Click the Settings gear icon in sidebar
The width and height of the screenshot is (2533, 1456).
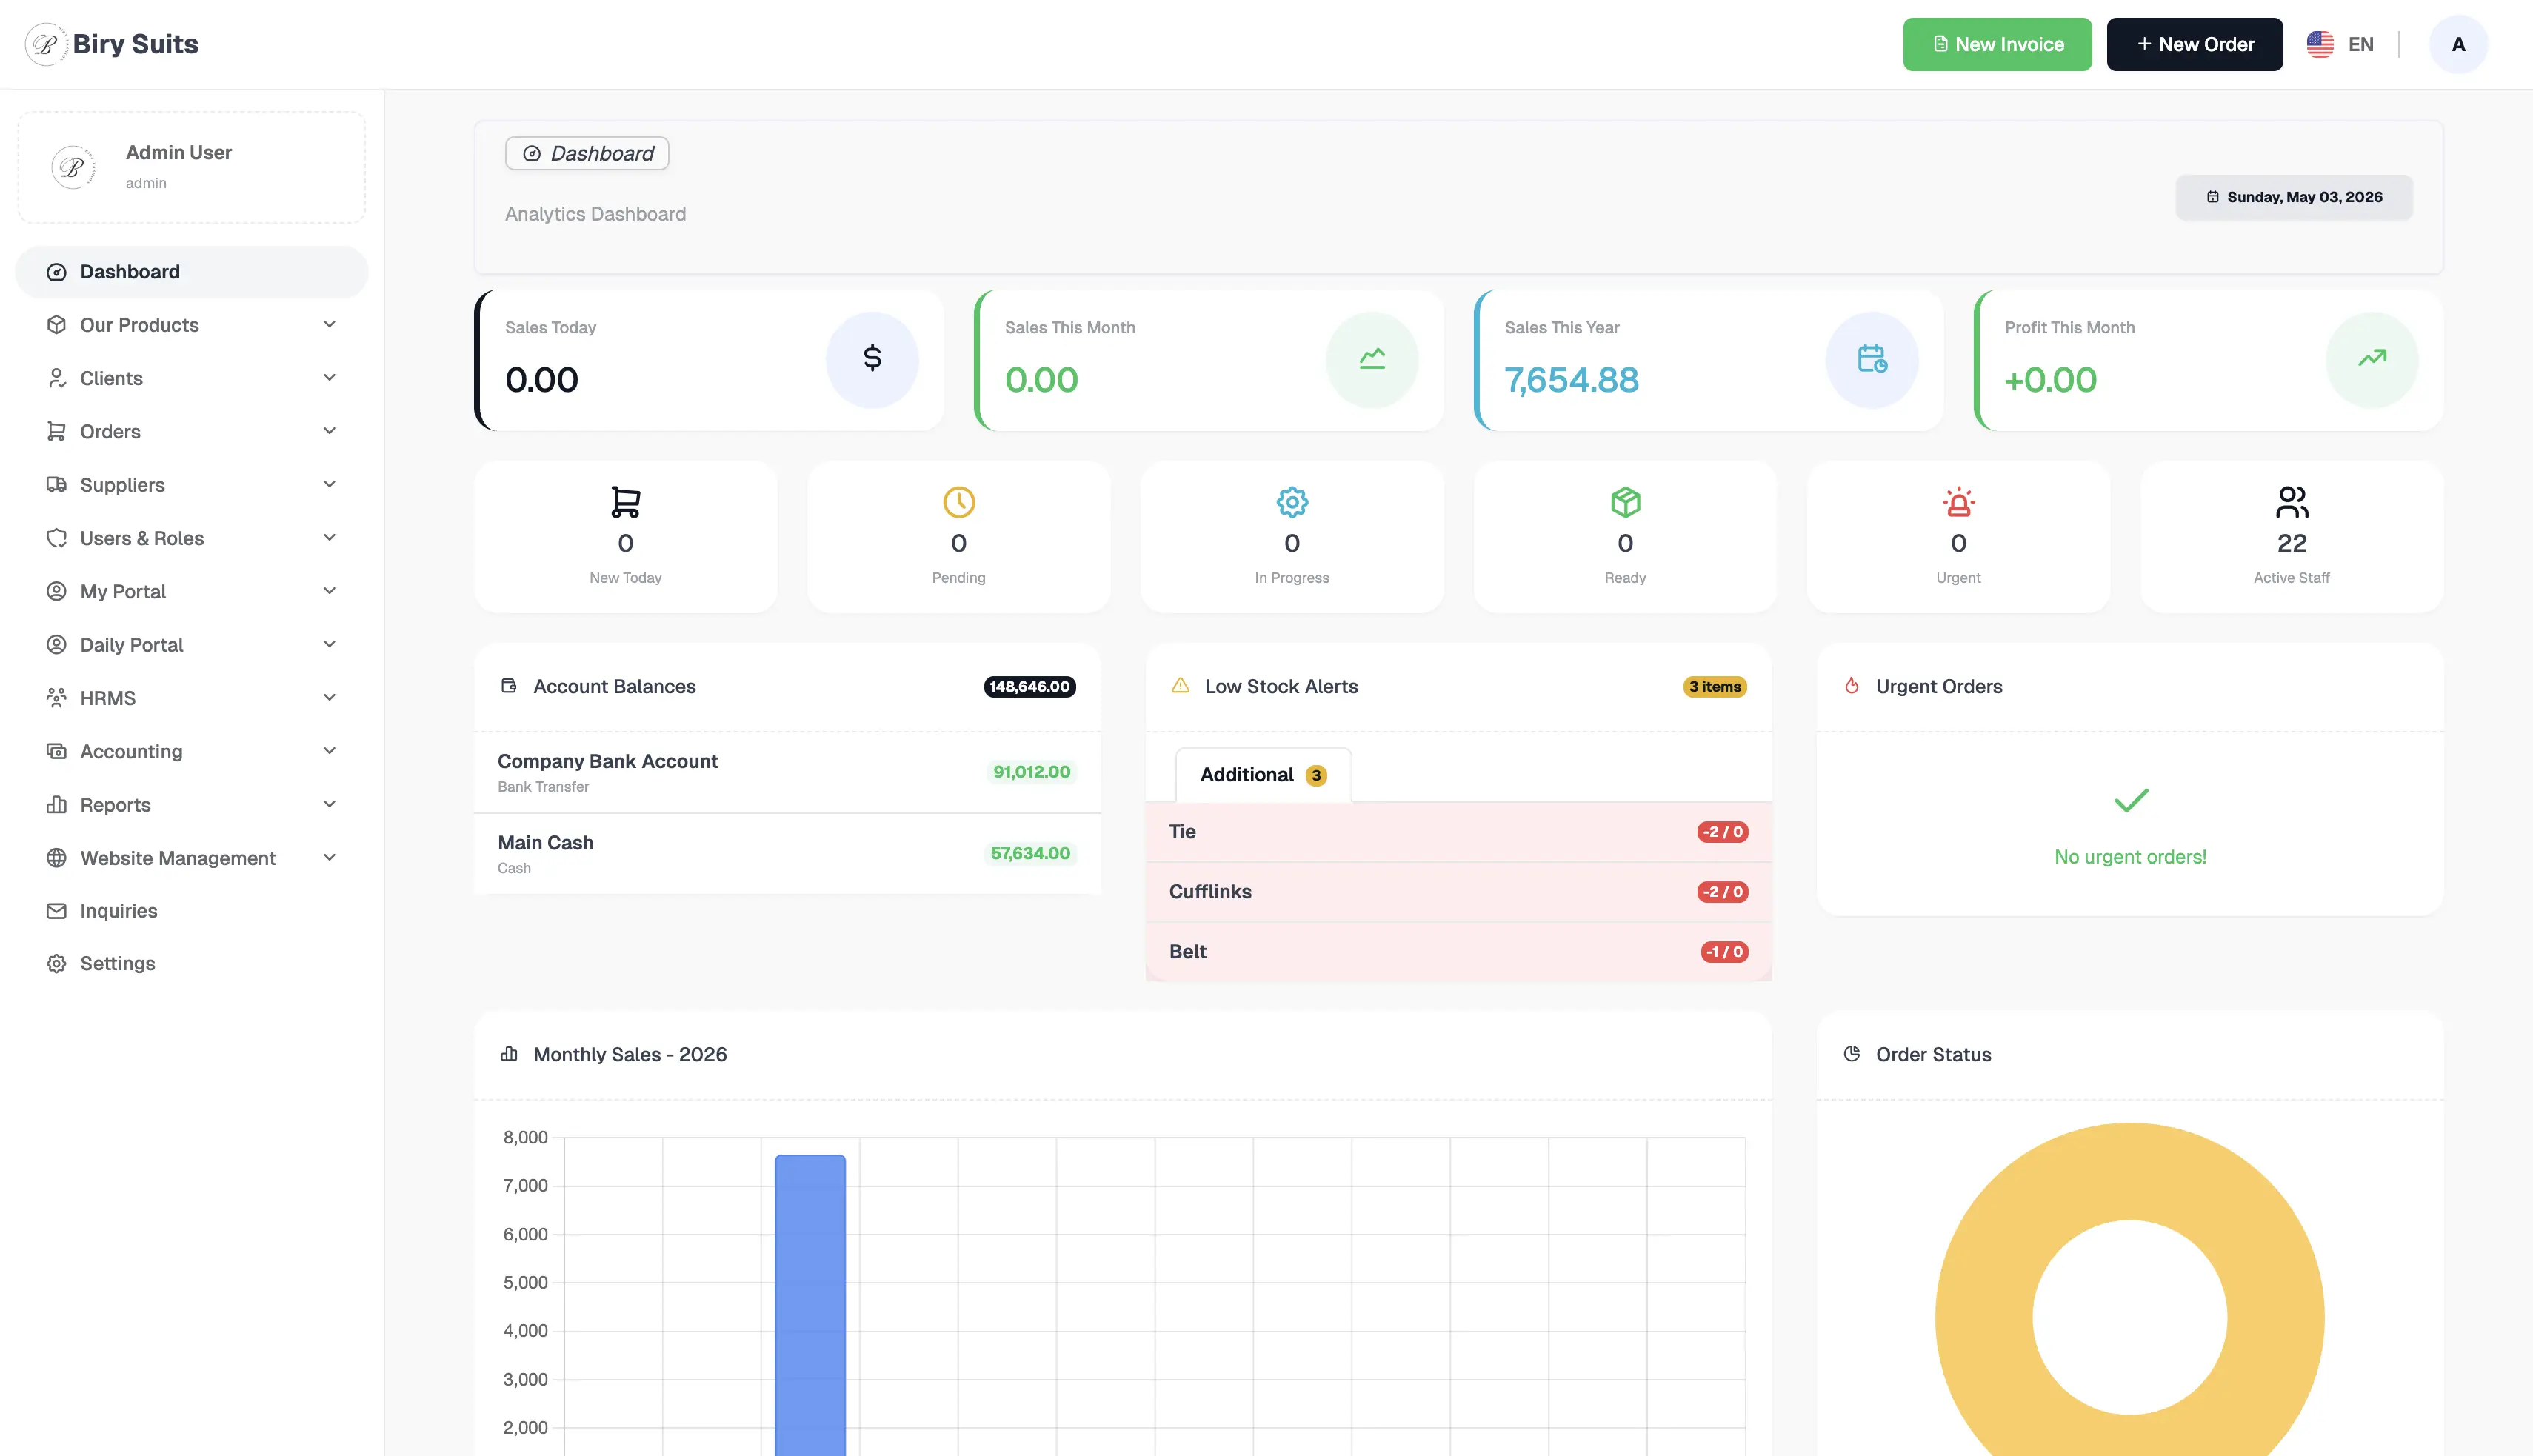[56, 964]
